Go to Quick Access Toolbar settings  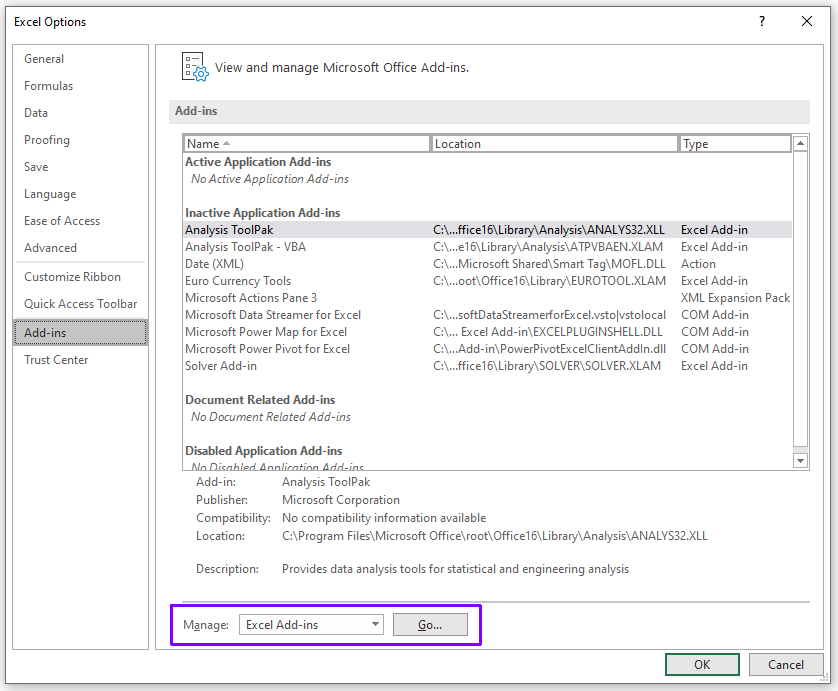click(80, 304)
